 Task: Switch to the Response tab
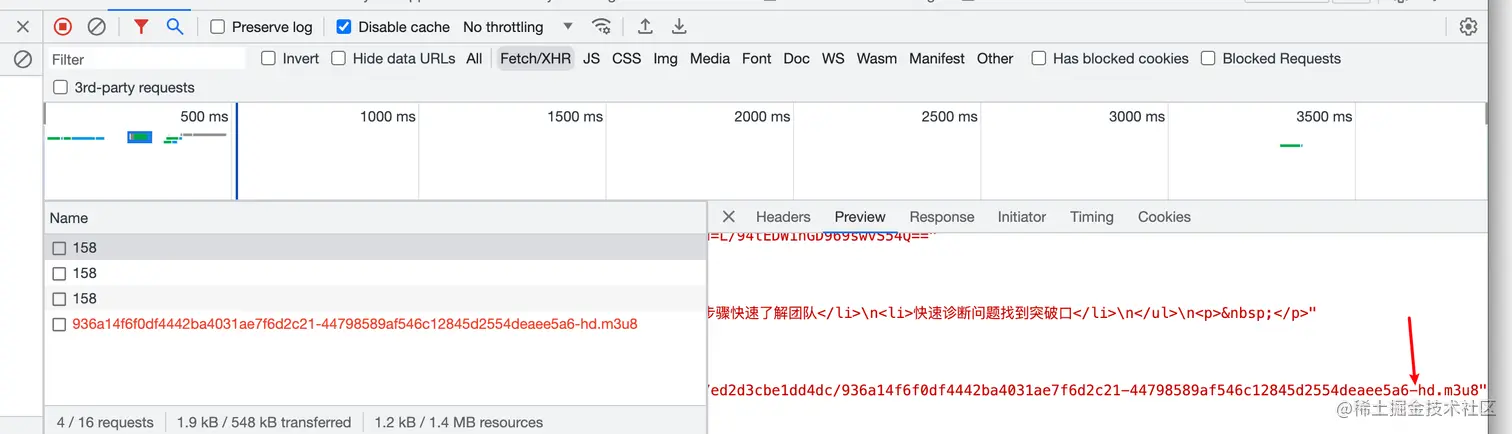941,217
